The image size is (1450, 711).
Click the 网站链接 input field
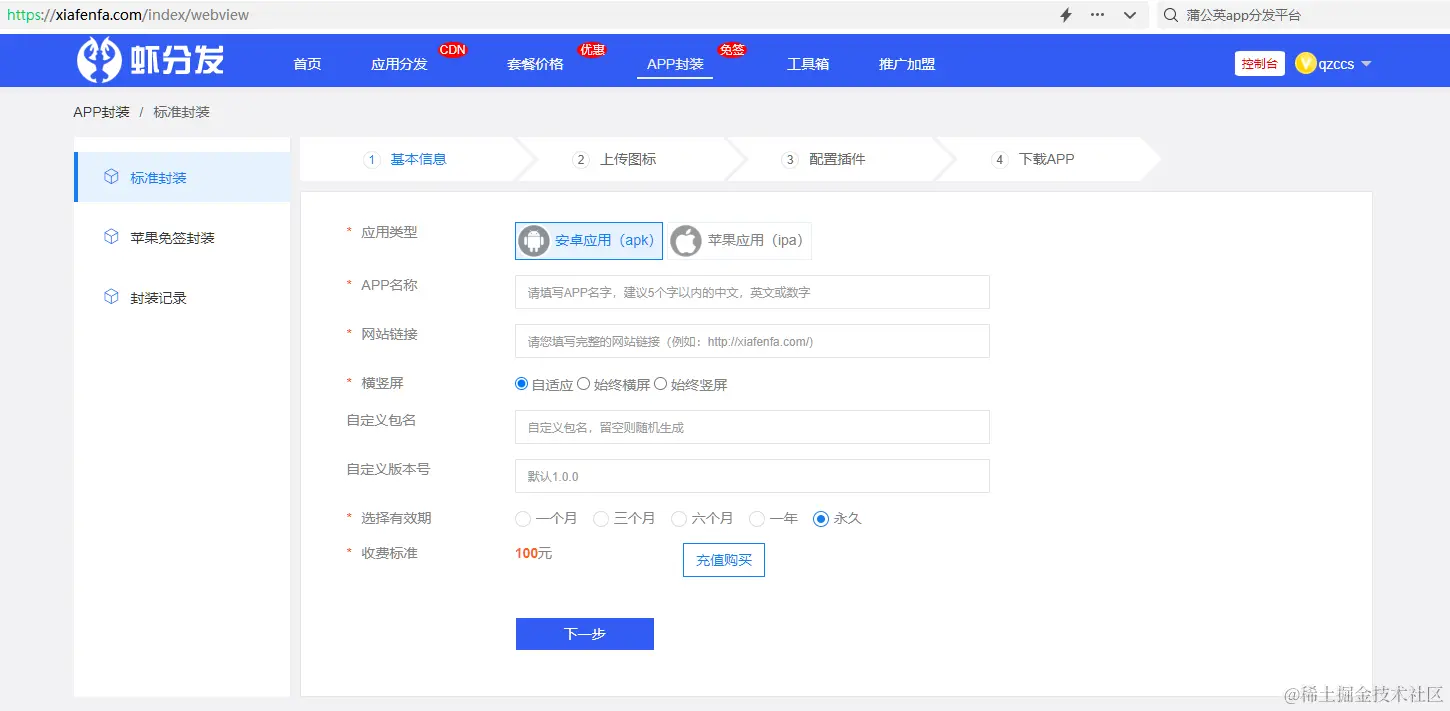tap(752, 341)
